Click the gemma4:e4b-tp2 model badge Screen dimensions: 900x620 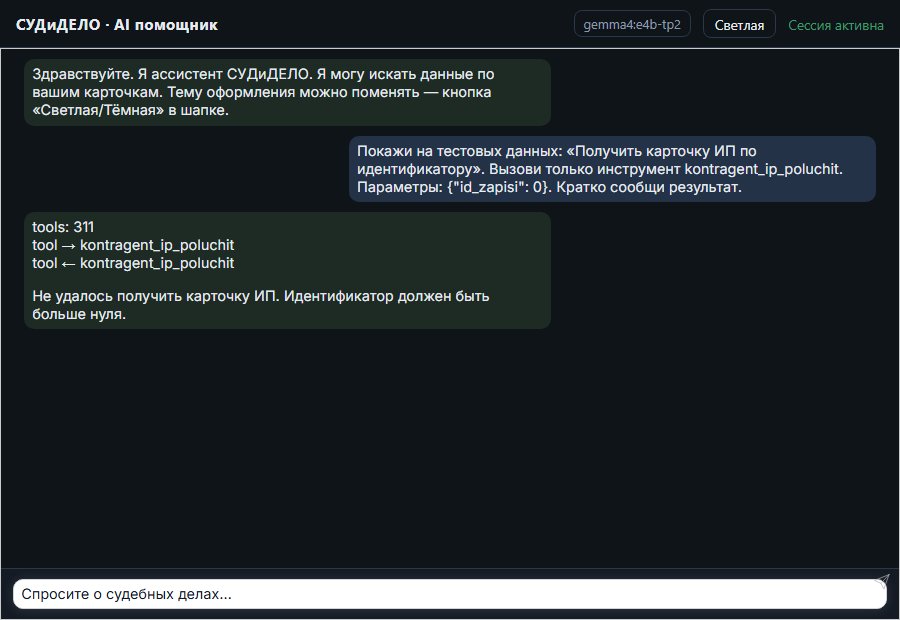[632, 25]
